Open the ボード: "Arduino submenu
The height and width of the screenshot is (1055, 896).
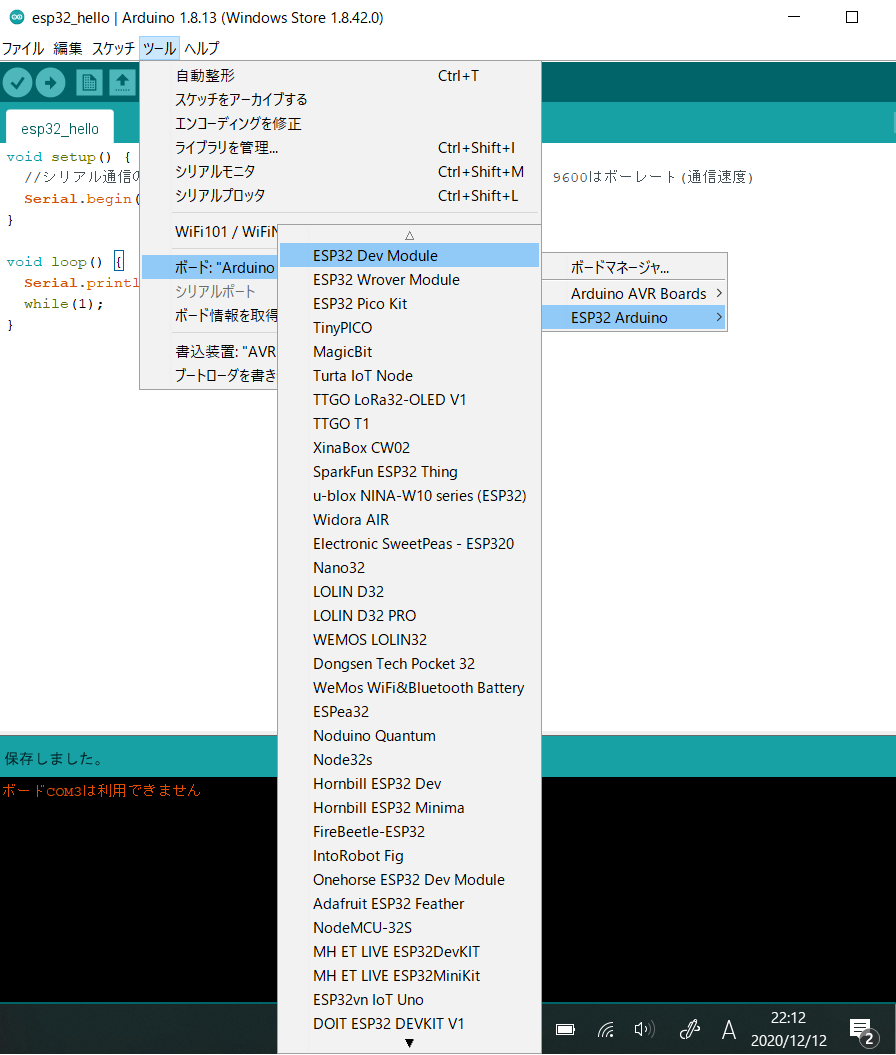pos(210,267)
